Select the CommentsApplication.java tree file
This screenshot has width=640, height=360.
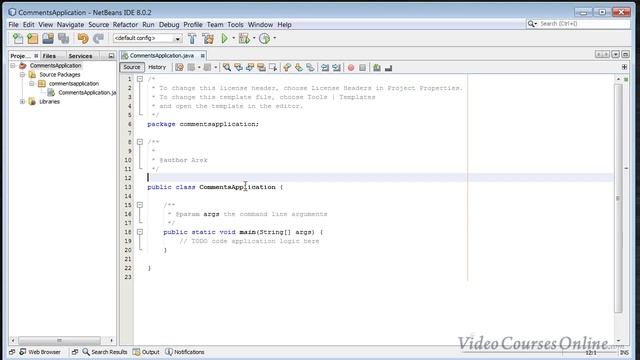[x=82, y=93]
